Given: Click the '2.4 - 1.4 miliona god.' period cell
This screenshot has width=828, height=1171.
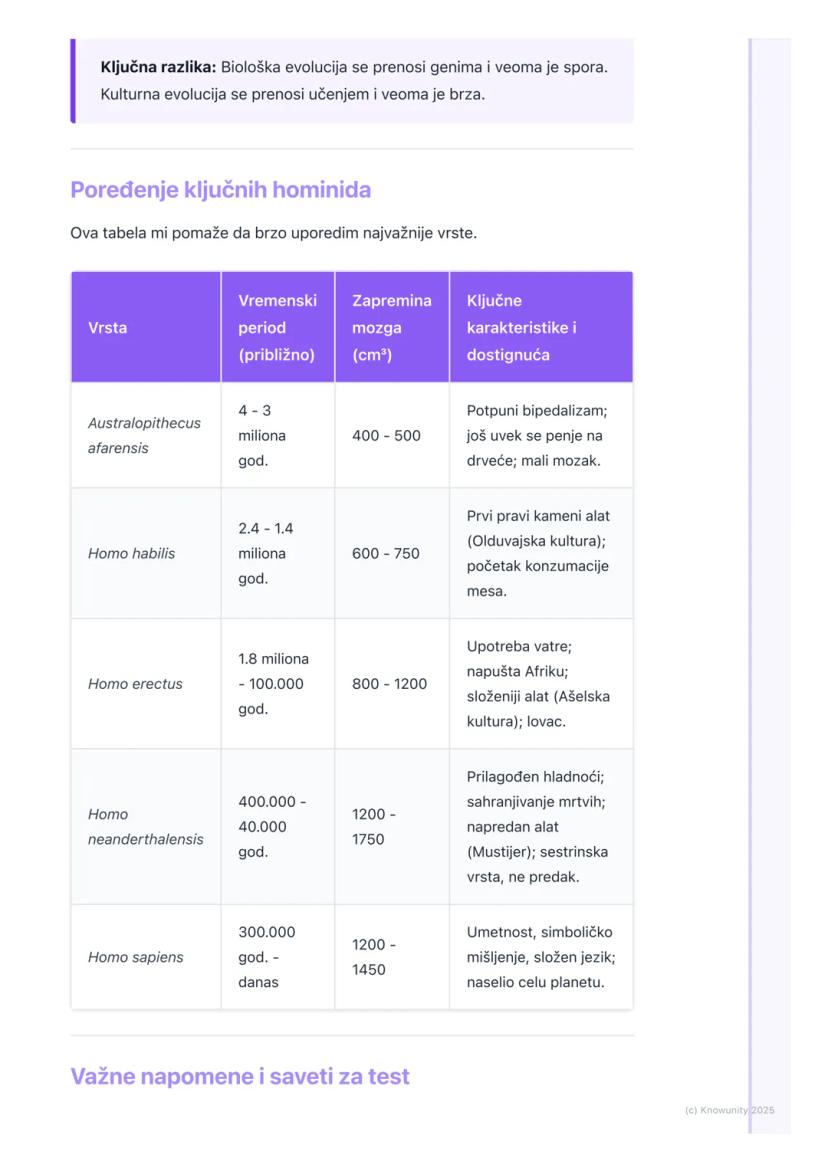Looking at the screenshot, I should (x=266, y=554).
